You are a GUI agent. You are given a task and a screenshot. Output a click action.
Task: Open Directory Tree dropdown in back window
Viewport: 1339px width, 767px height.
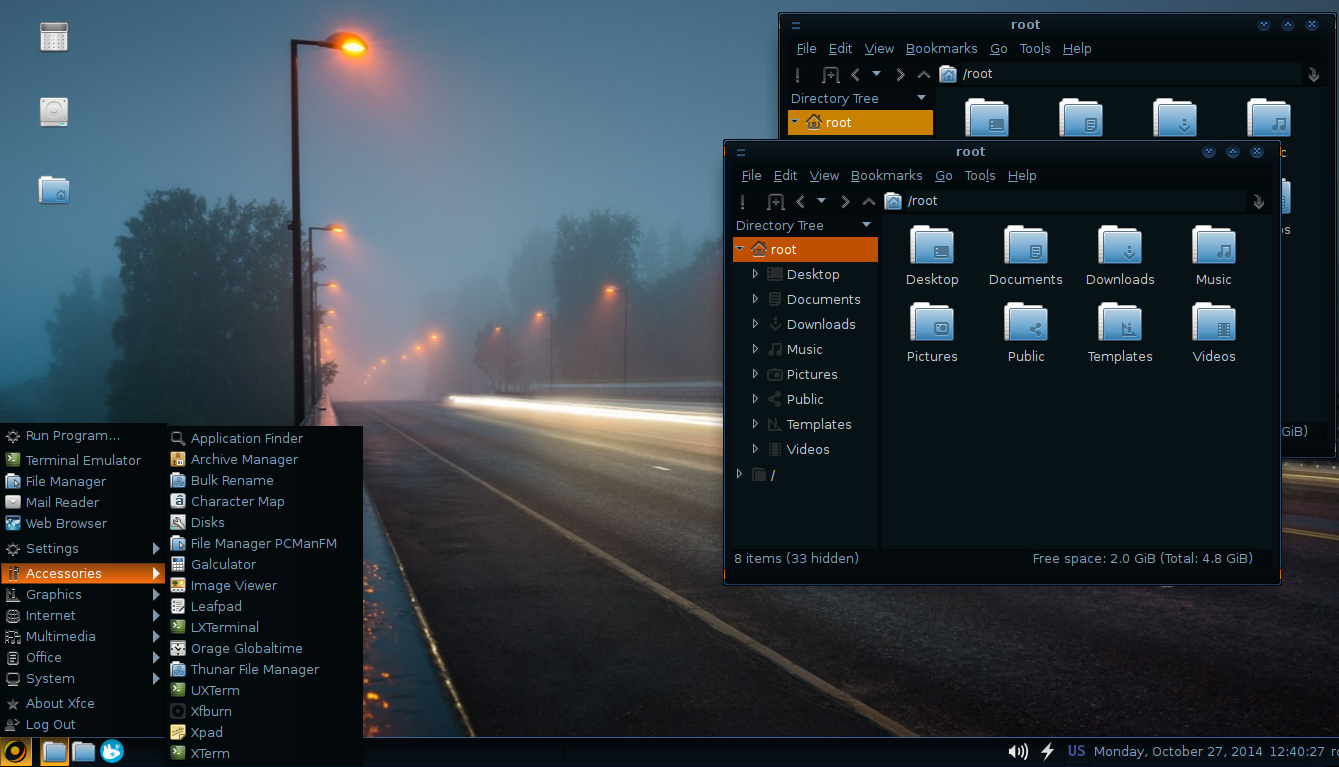tap(921, 98)
